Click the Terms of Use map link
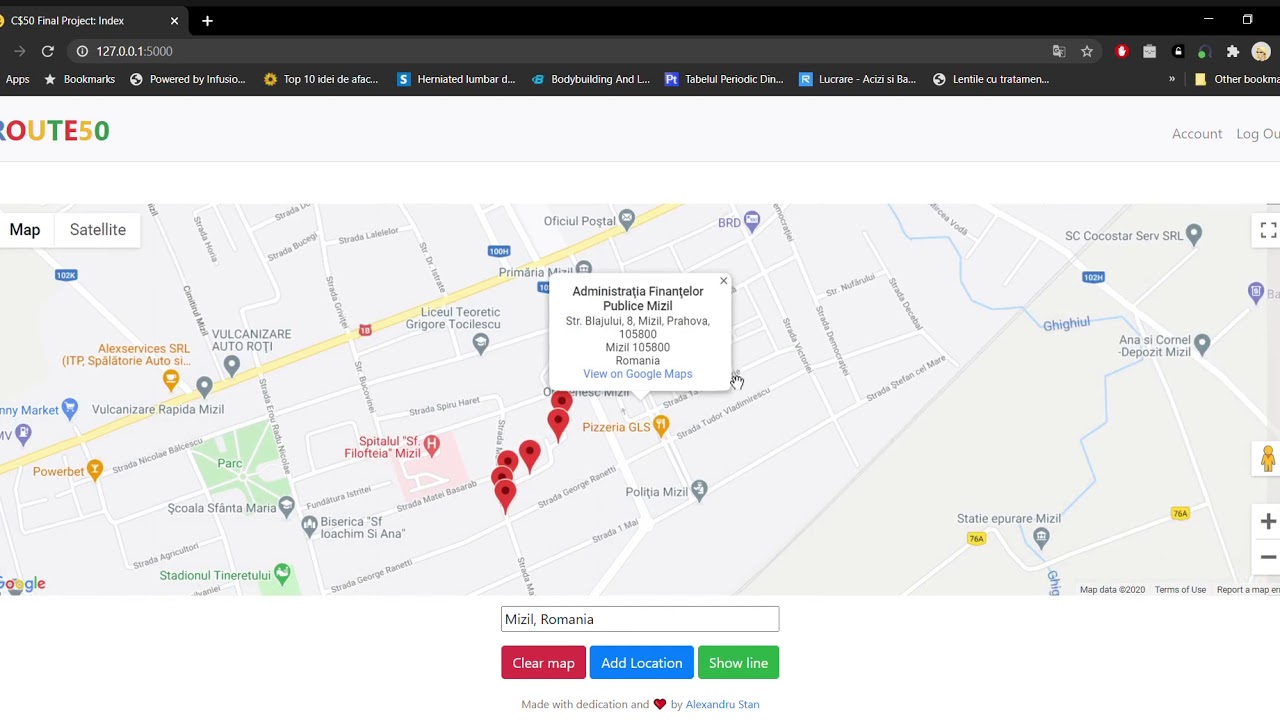The height and width of the screenshot is (720, 1280). [x=1180, y=590]
